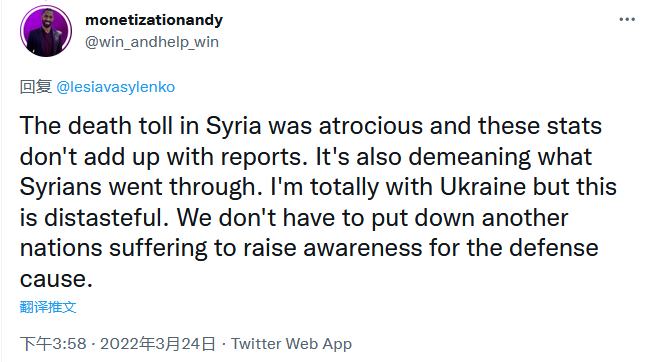
Task: Click the word "Ukraine" in the tweet
Action: [x=482, y=187]
